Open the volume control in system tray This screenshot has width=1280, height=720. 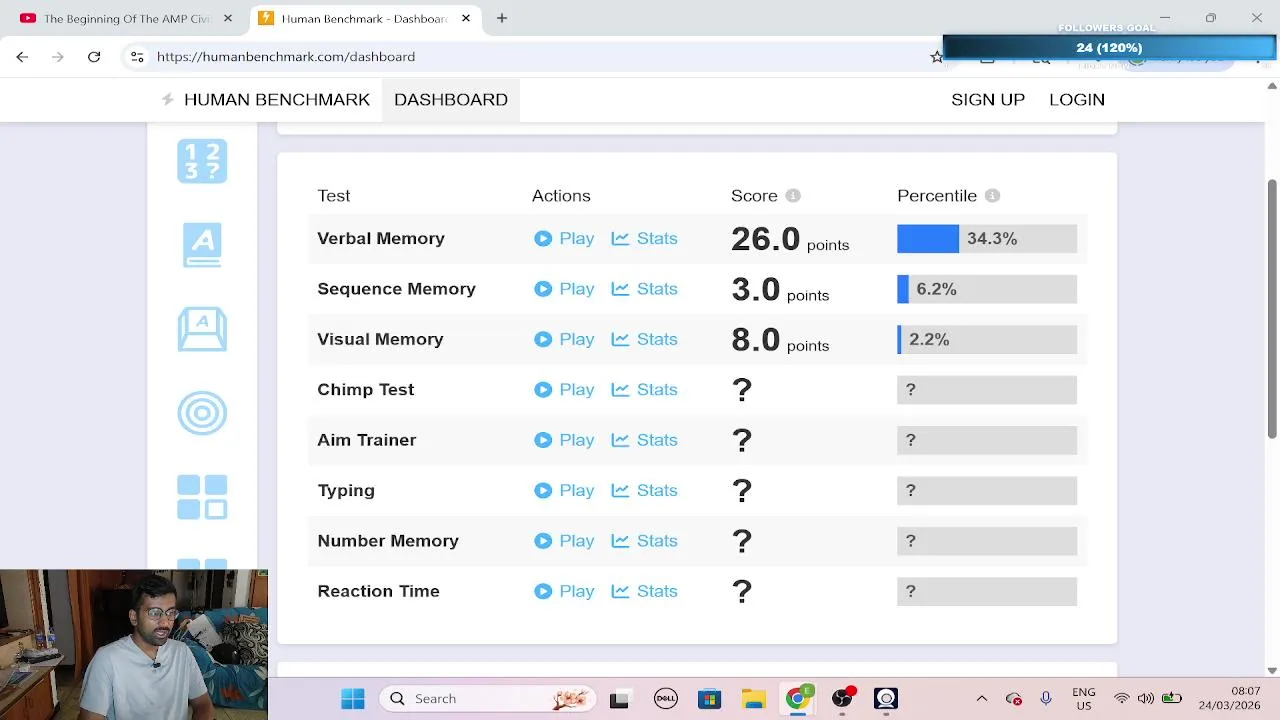click(x=1146, y=699)
